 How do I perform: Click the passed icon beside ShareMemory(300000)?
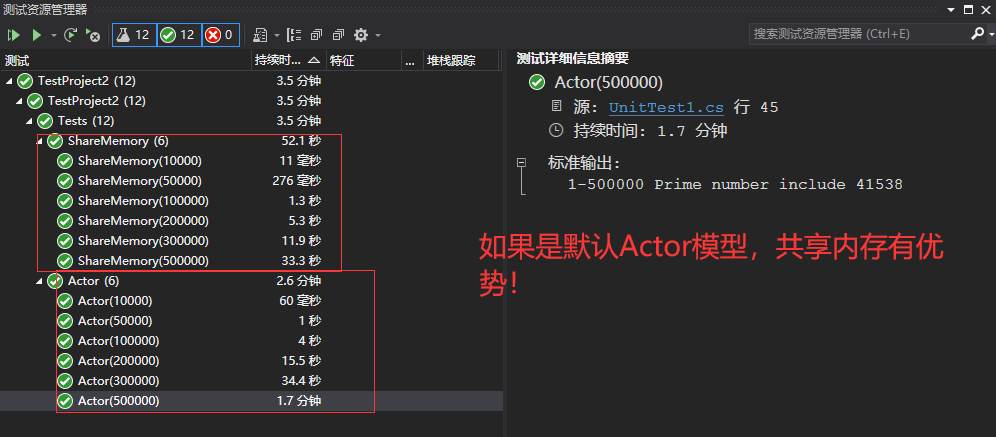(65, 241)
